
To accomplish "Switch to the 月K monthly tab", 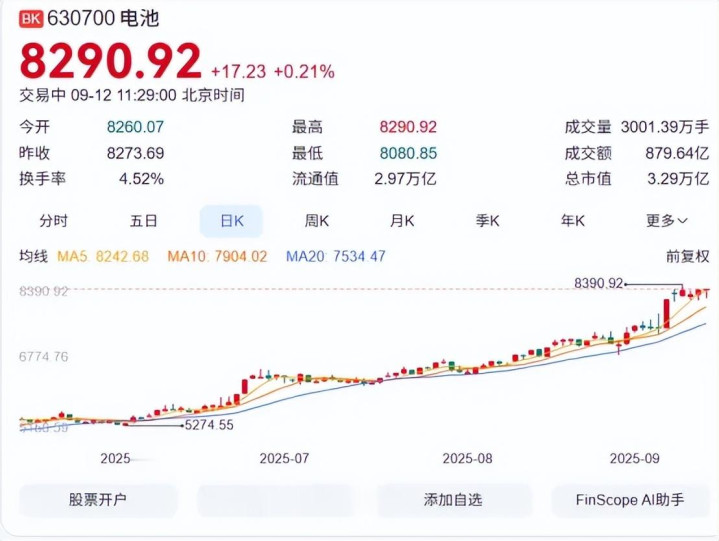I will pos(403,220).
